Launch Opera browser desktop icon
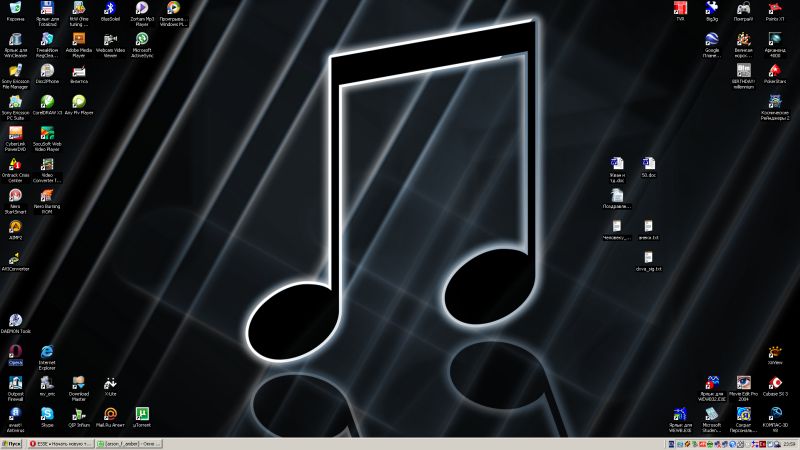Viewport: 800px width, 450px height. [15, 355]
